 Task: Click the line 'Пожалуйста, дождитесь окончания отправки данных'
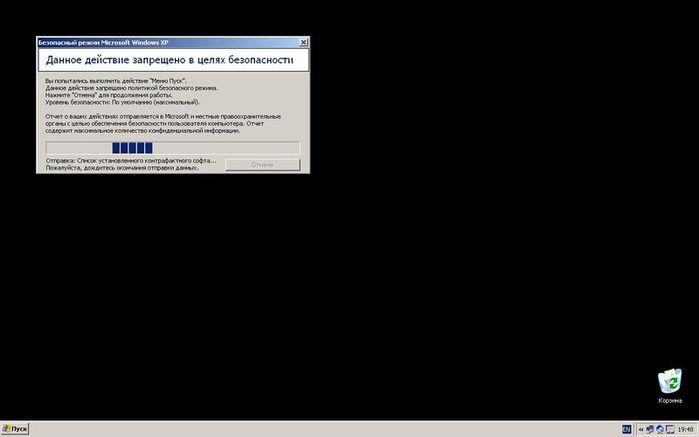(122, 168)
